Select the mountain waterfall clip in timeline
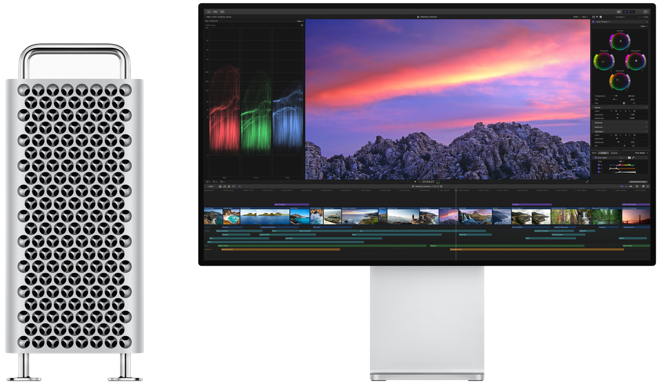This screenshot has height=387, width=660. (x=475, y=216)
